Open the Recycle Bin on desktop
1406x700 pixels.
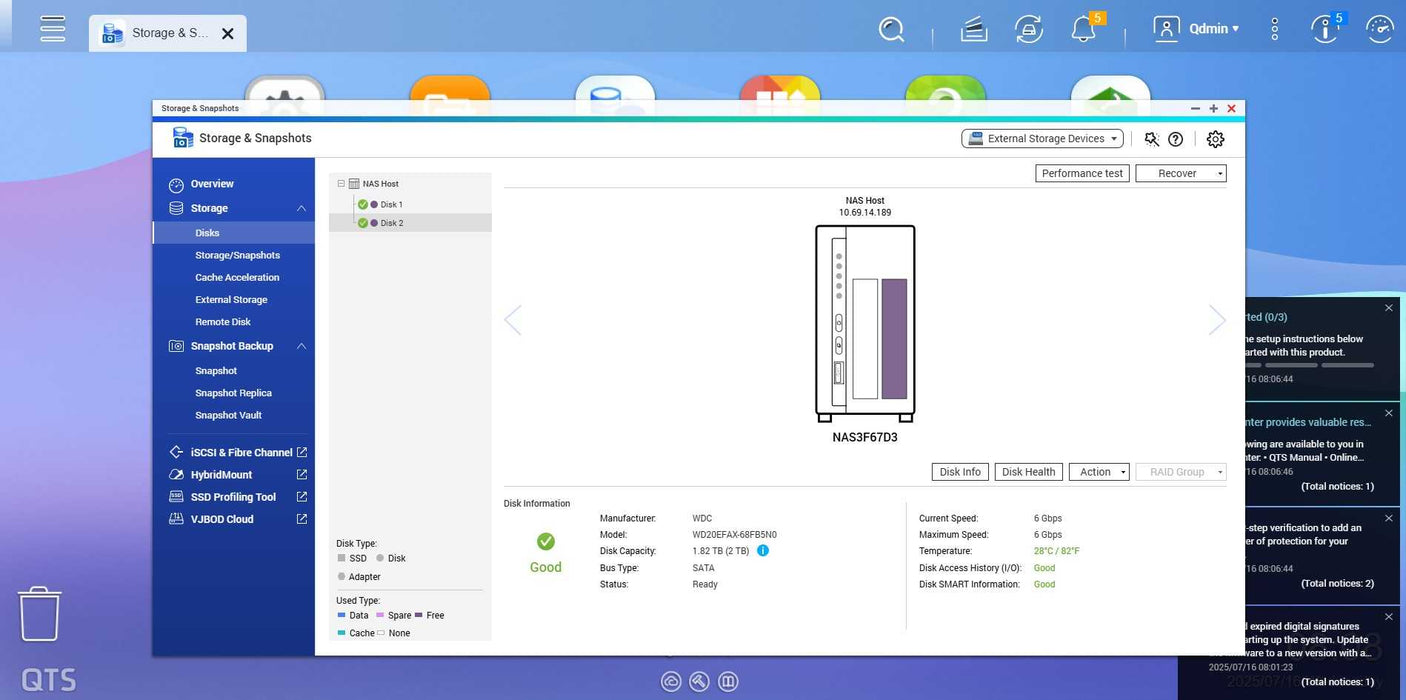[40, 614]
